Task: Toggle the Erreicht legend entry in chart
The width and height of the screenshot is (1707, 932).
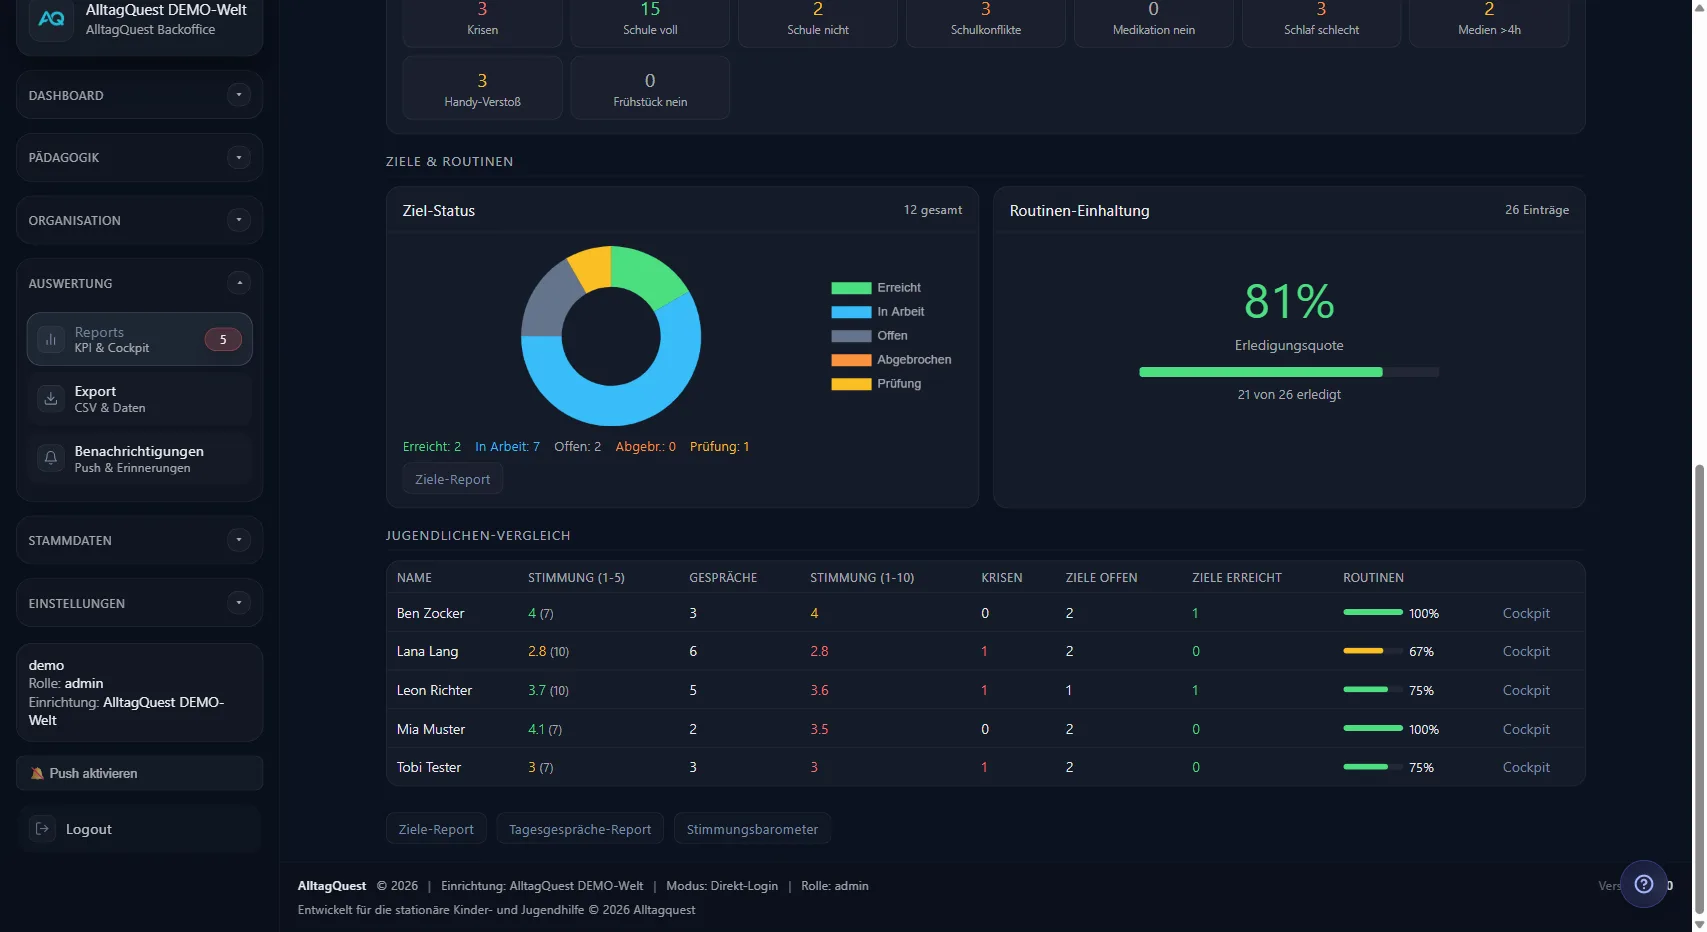Action: point(876,288)
